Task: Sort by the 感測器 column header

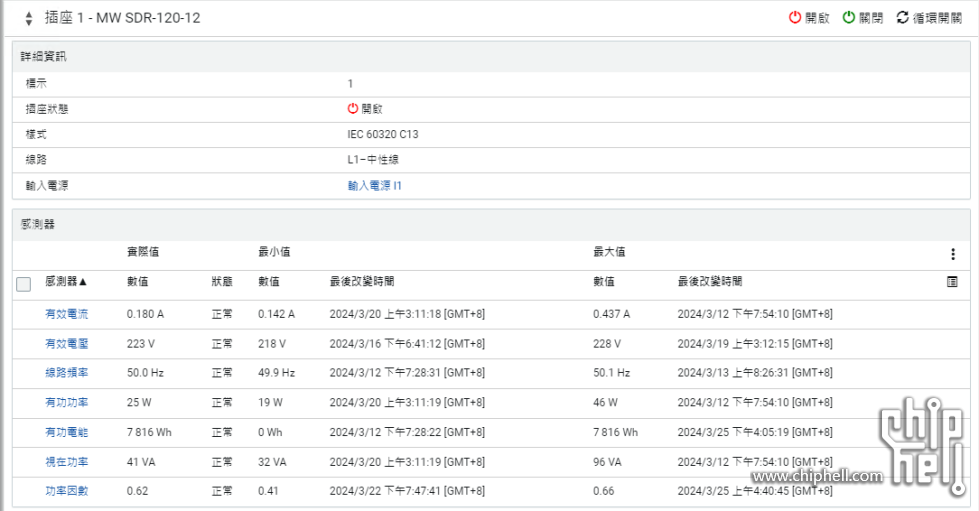Action: 66,282
